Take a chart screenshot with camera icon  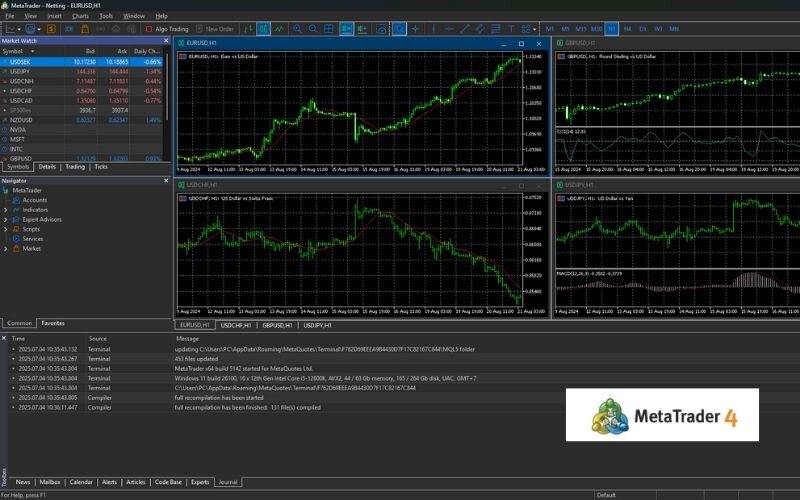coord(382,29)
